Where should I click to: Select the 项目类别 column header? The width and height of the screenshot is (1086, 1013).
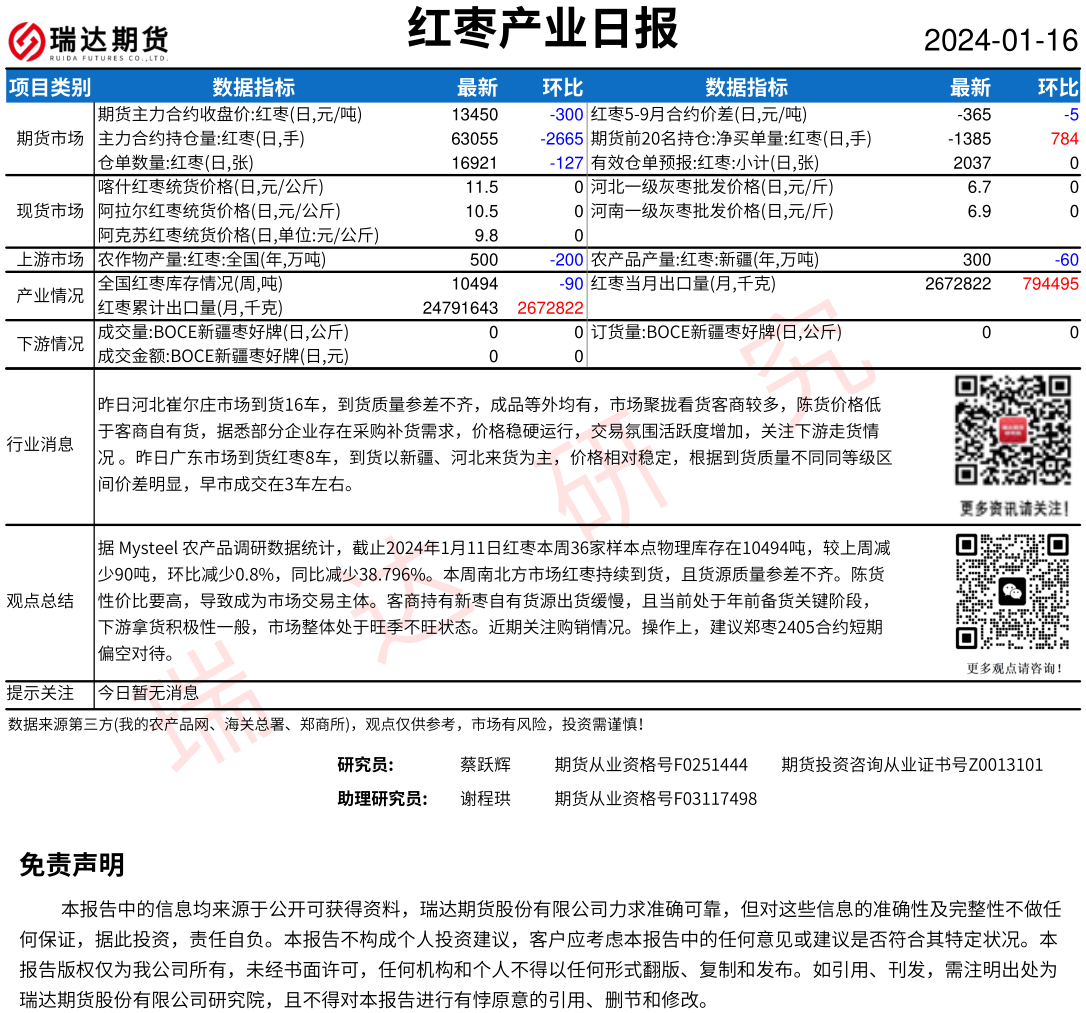click(50, 87)
